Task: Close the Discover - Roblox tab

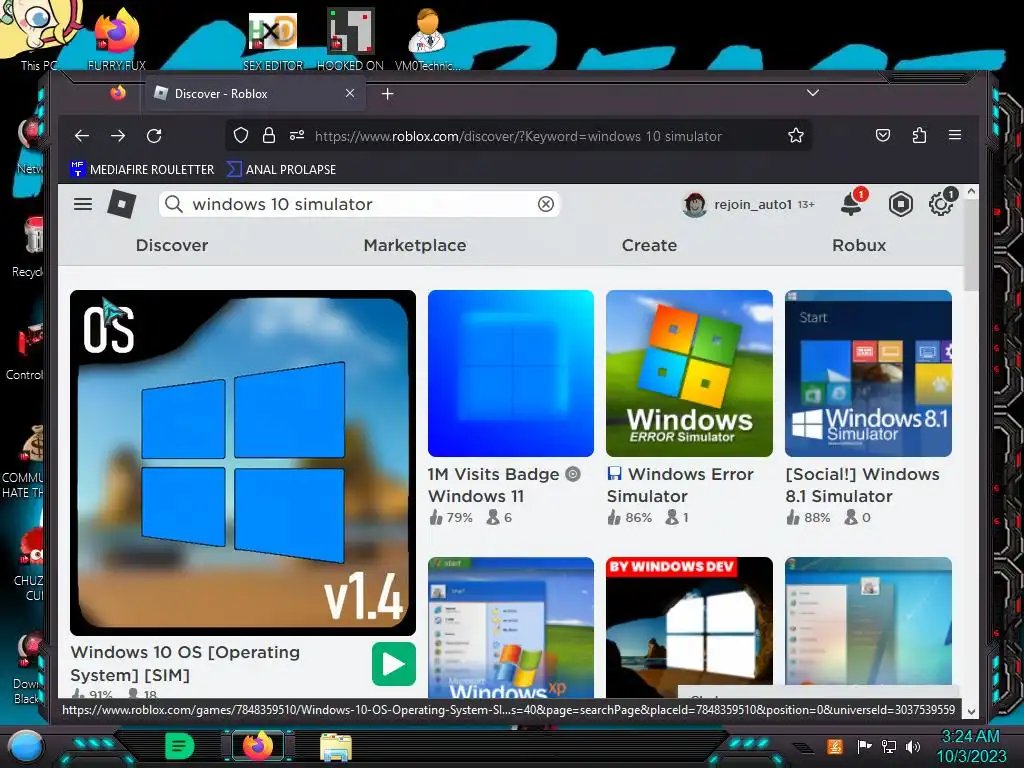Action: [x=350, y=93]
